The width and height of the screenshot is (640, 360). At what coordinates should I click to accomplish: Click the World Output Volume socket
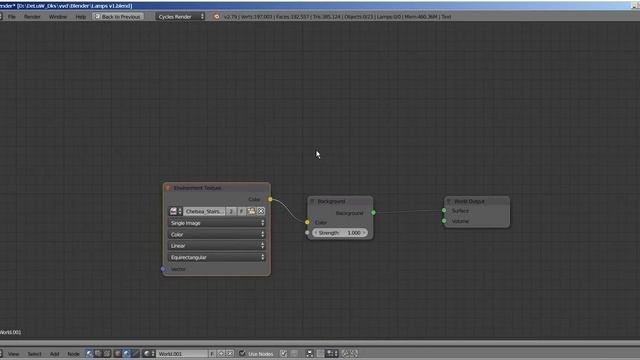444,221
